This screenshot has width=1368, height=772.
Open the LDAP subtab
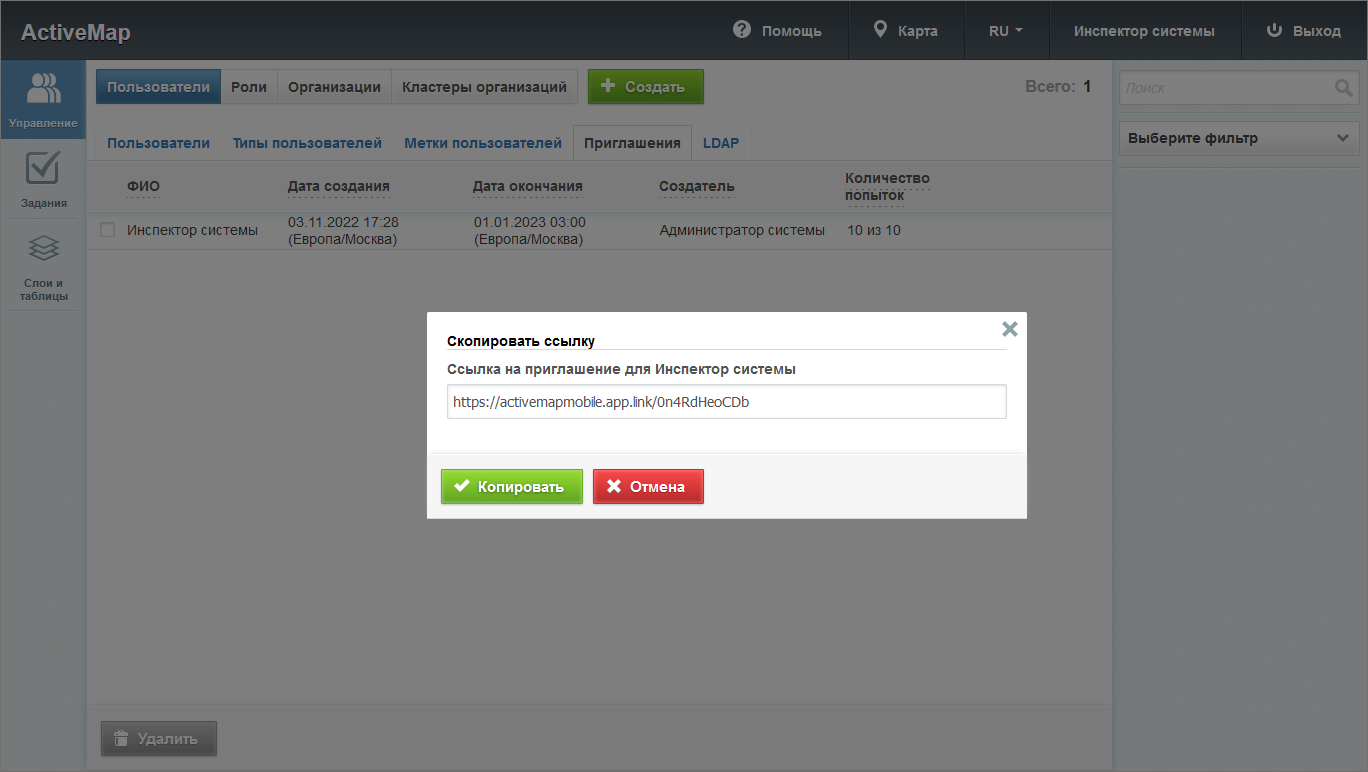click(x=720, y=143)
